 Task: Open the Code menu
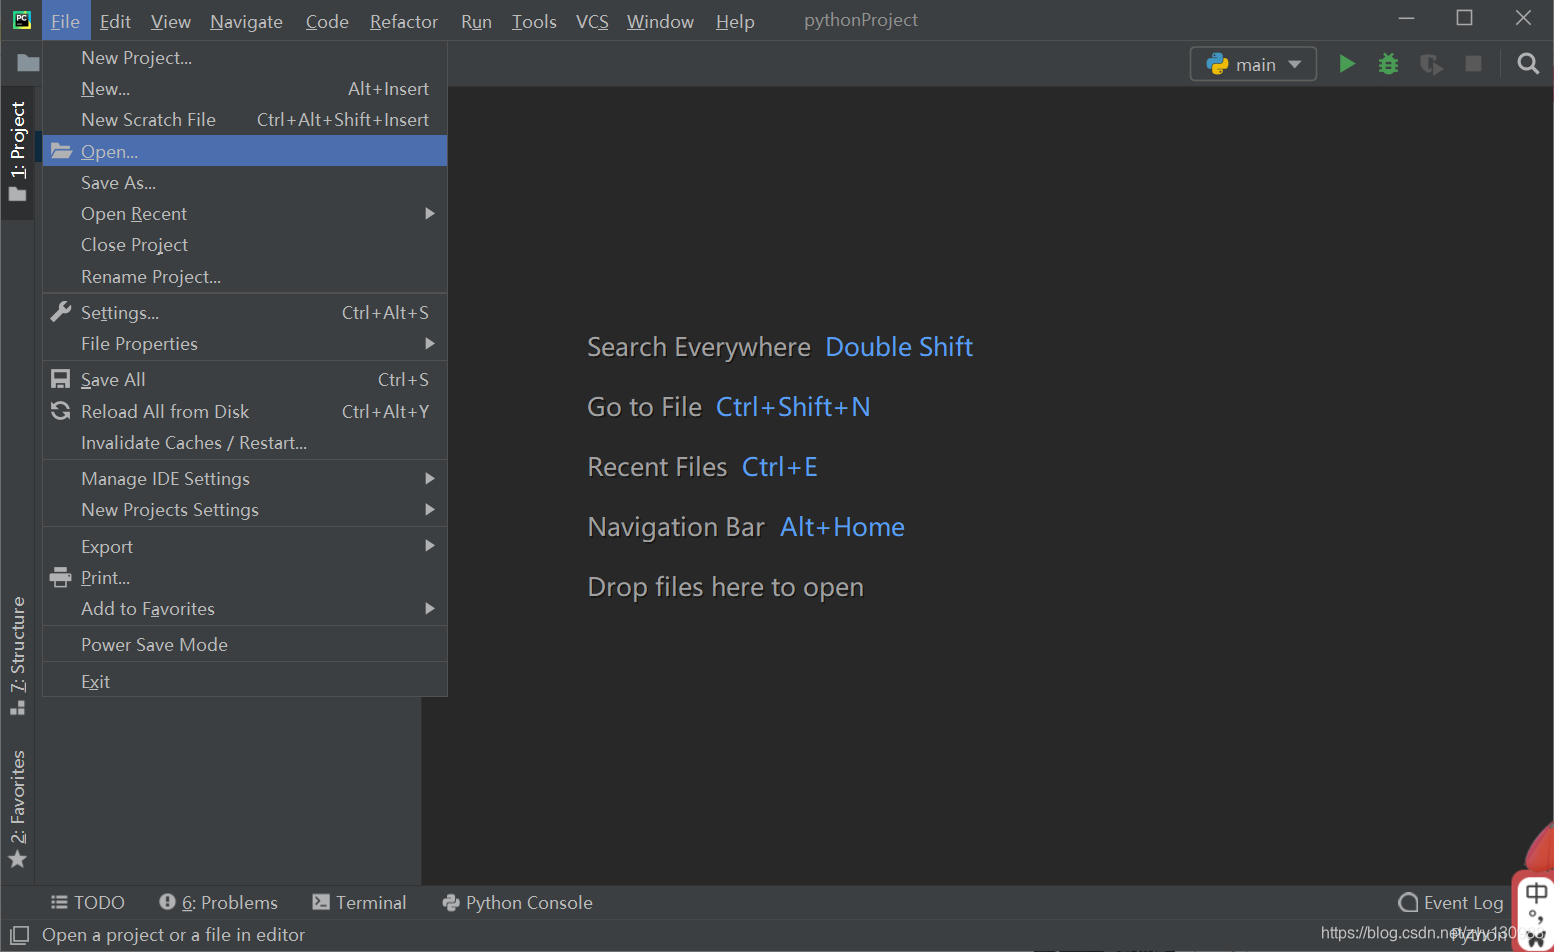(327, 21)
